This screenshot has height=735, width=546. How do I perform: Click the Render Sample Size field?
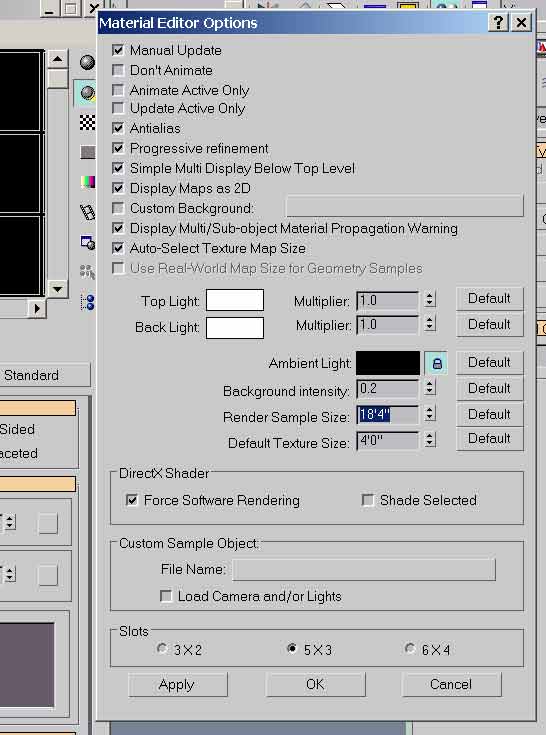click(388, 415)
